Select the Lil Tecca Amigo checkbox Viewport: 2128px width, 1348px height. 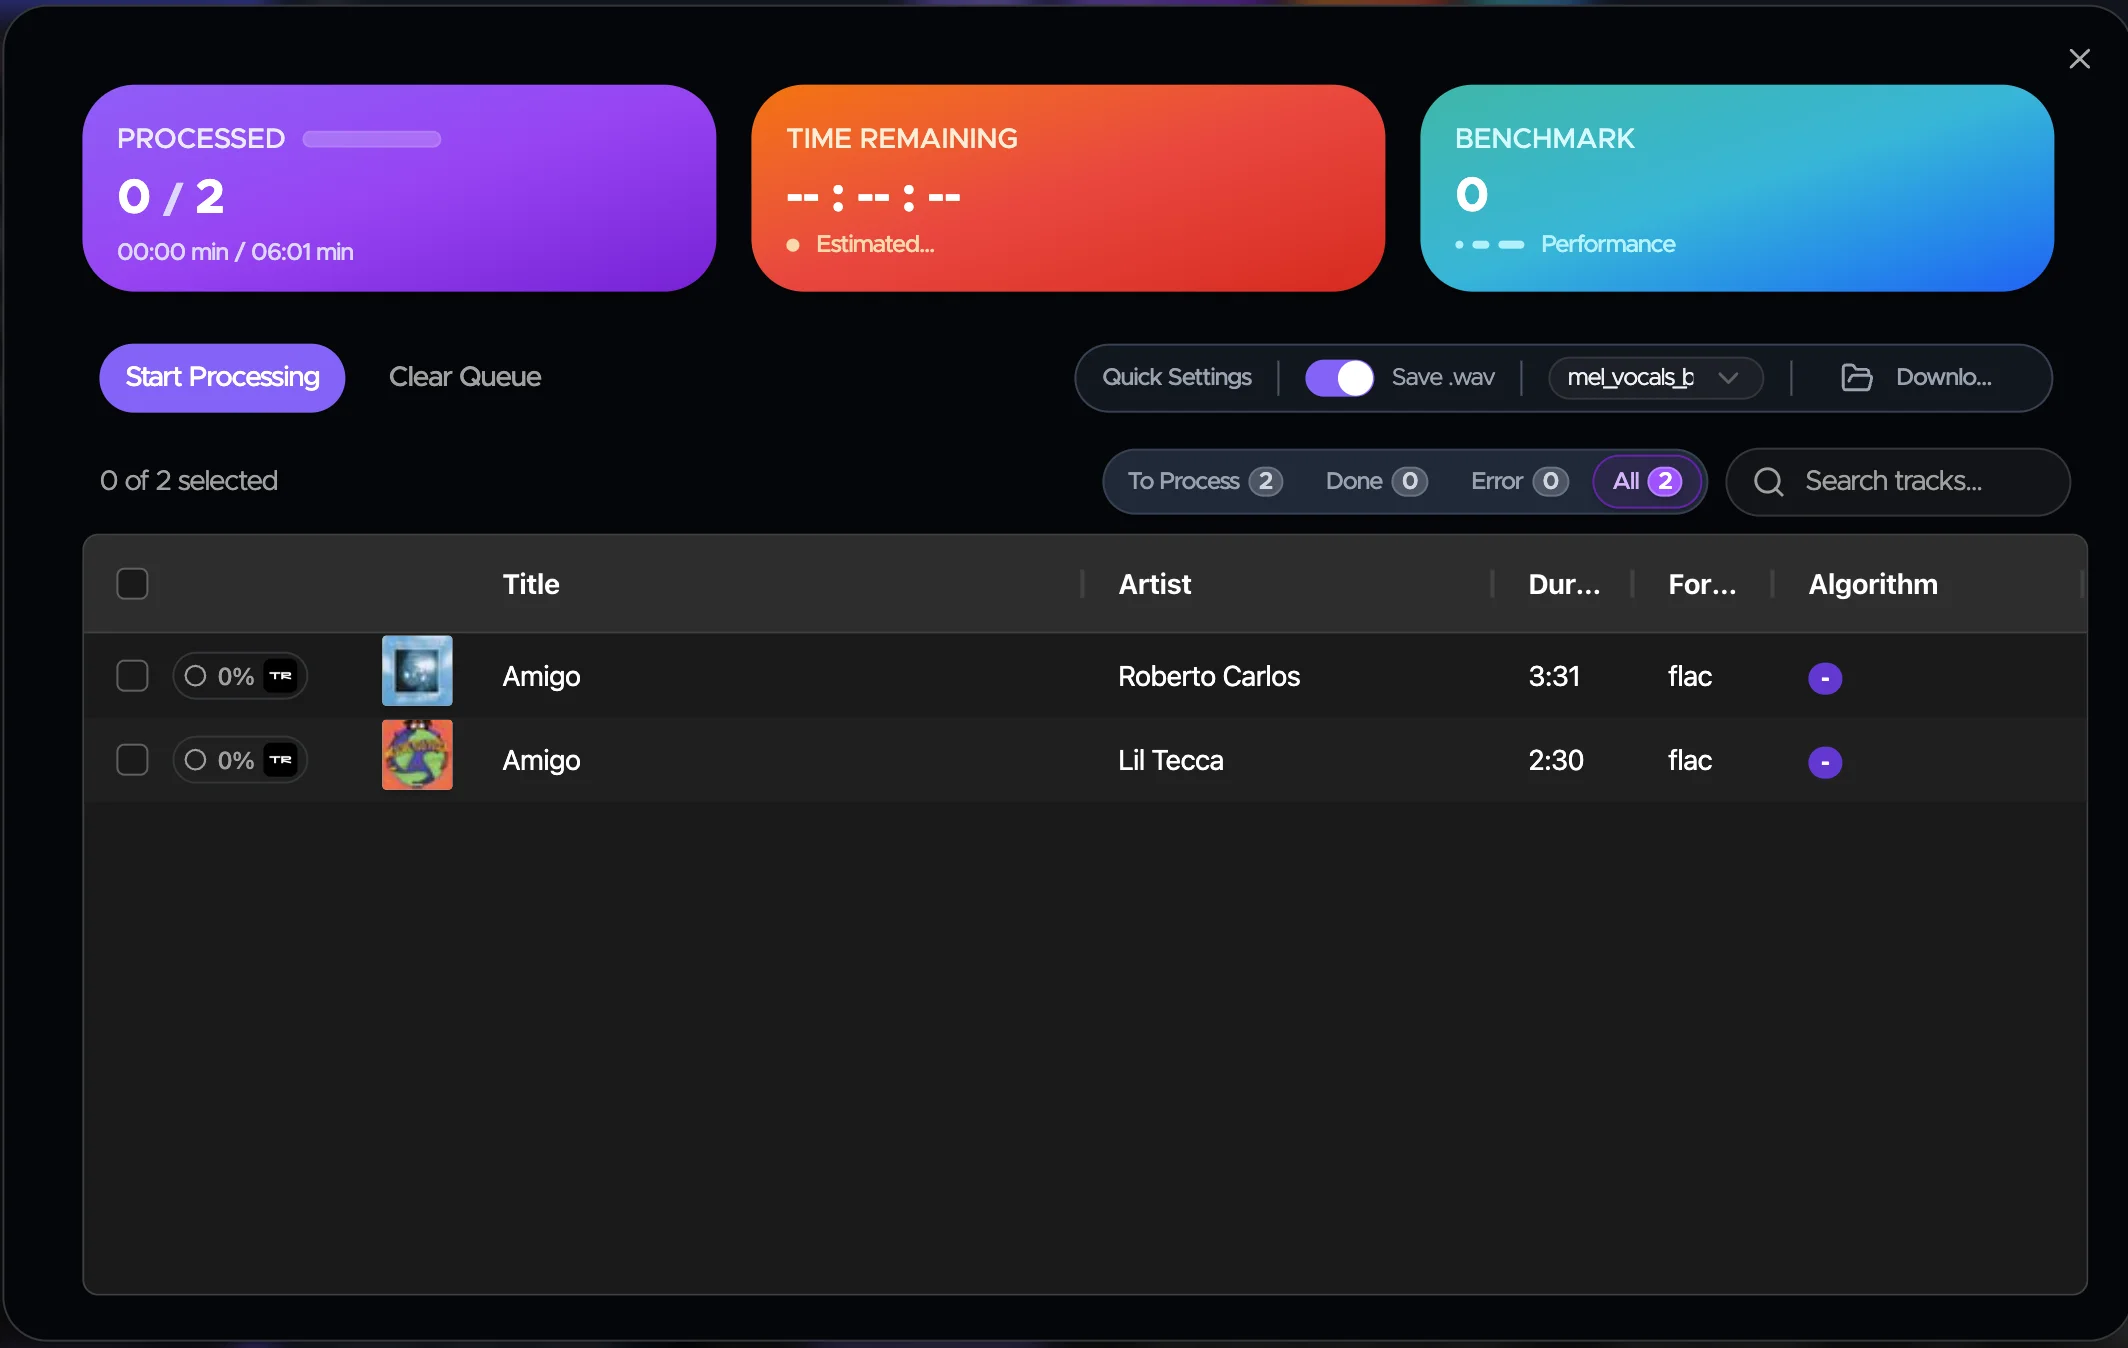[132, 760]
